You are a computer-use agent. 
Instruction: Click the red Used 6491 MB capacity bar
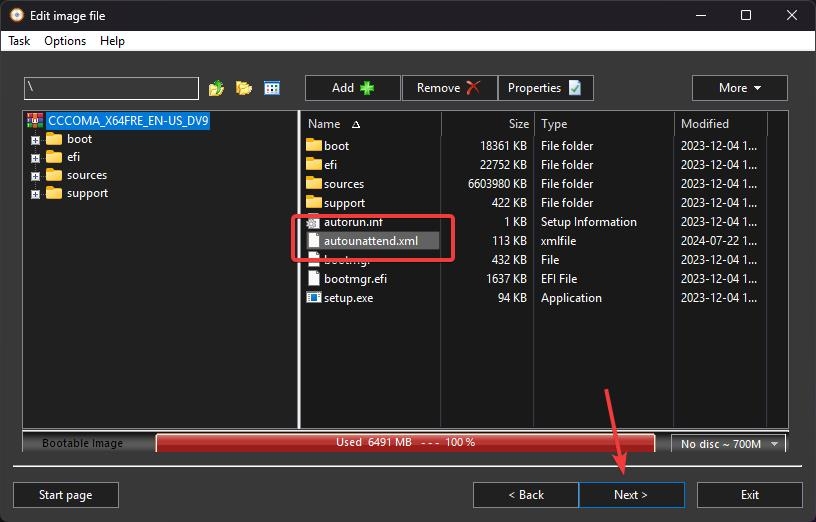[x=405, y=442]
